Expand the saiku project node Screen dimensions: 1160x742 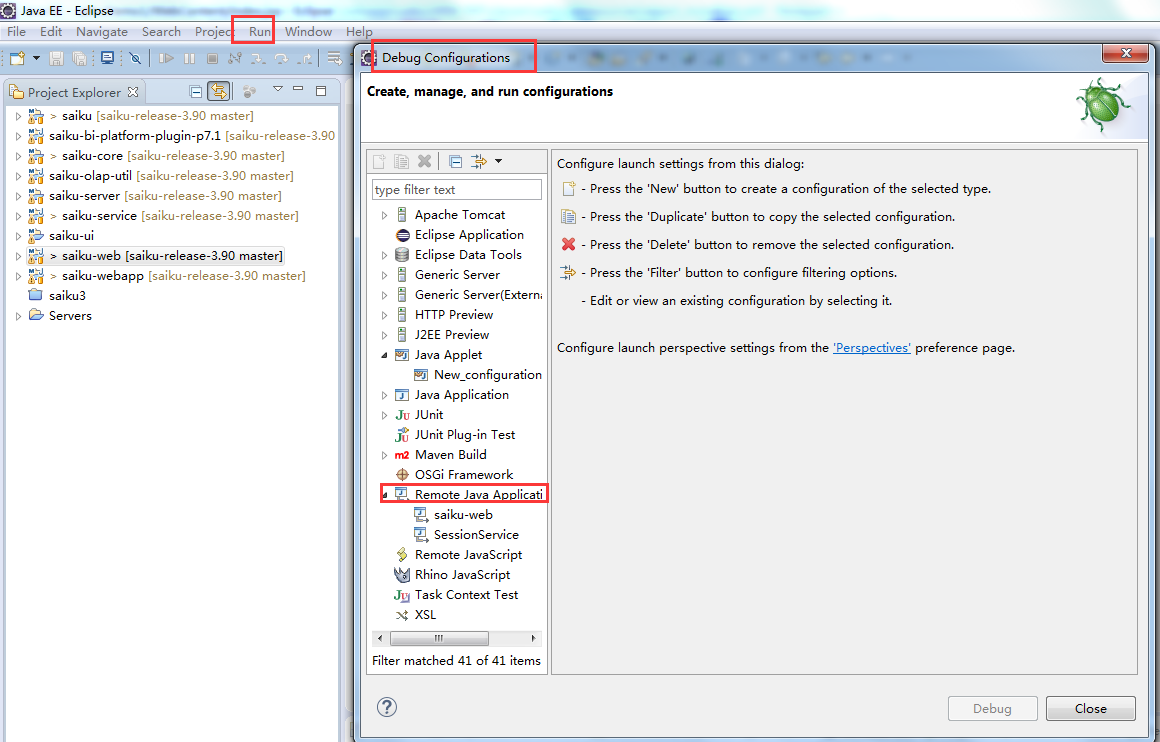18,116
